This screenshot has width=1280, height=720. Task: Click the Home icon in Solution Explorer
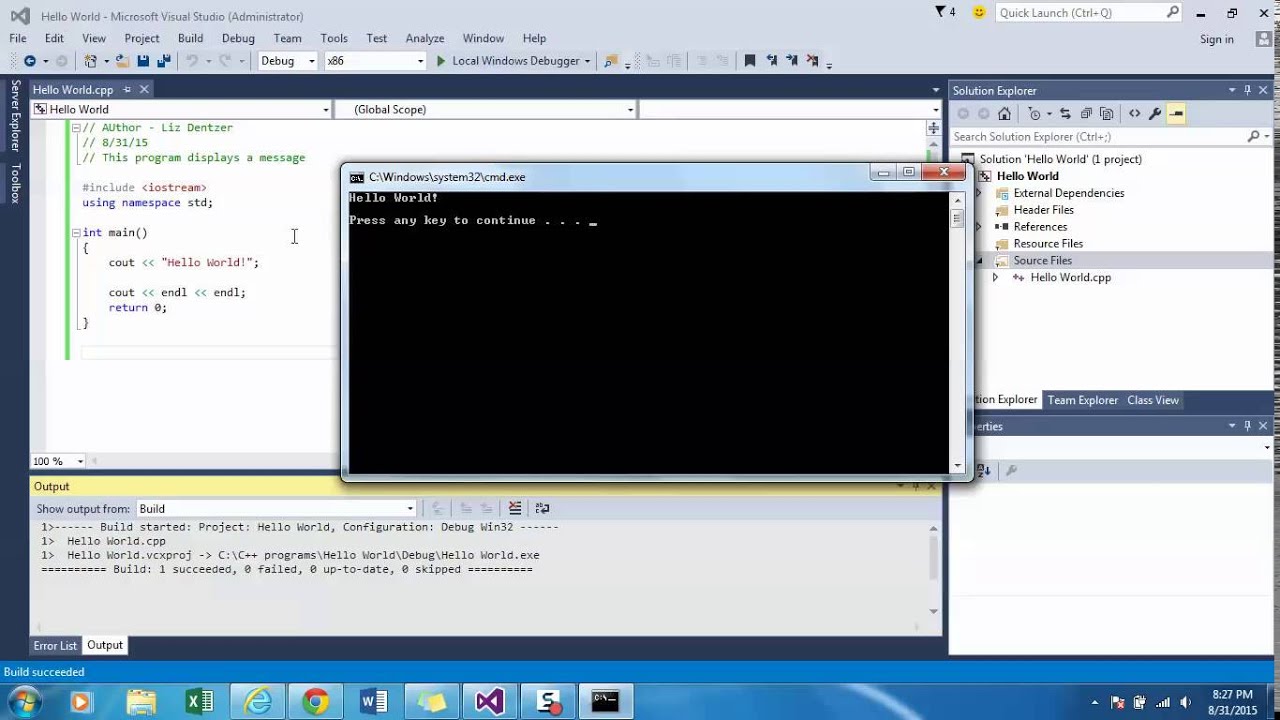(x=1005, y=114)
